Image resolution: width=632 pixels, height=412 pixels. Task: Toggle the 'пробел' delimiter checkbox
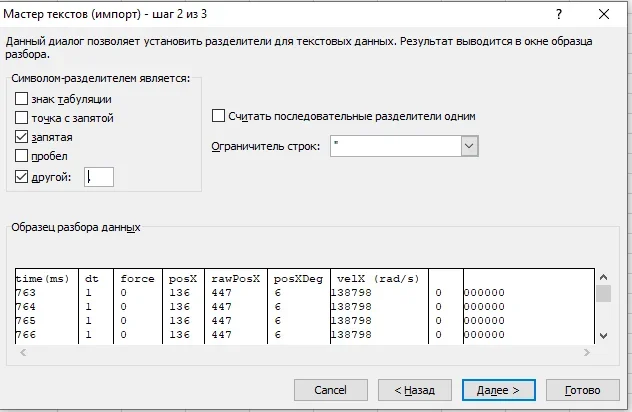click(x=23, y=156)
